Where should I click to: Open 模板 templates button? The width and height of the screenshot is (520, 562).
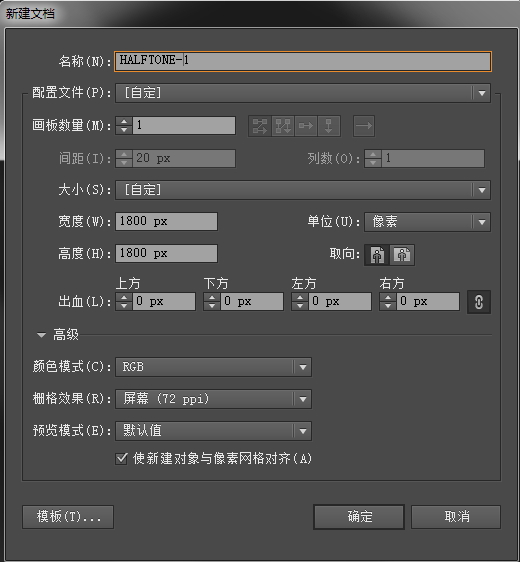[x=68, y=517]
